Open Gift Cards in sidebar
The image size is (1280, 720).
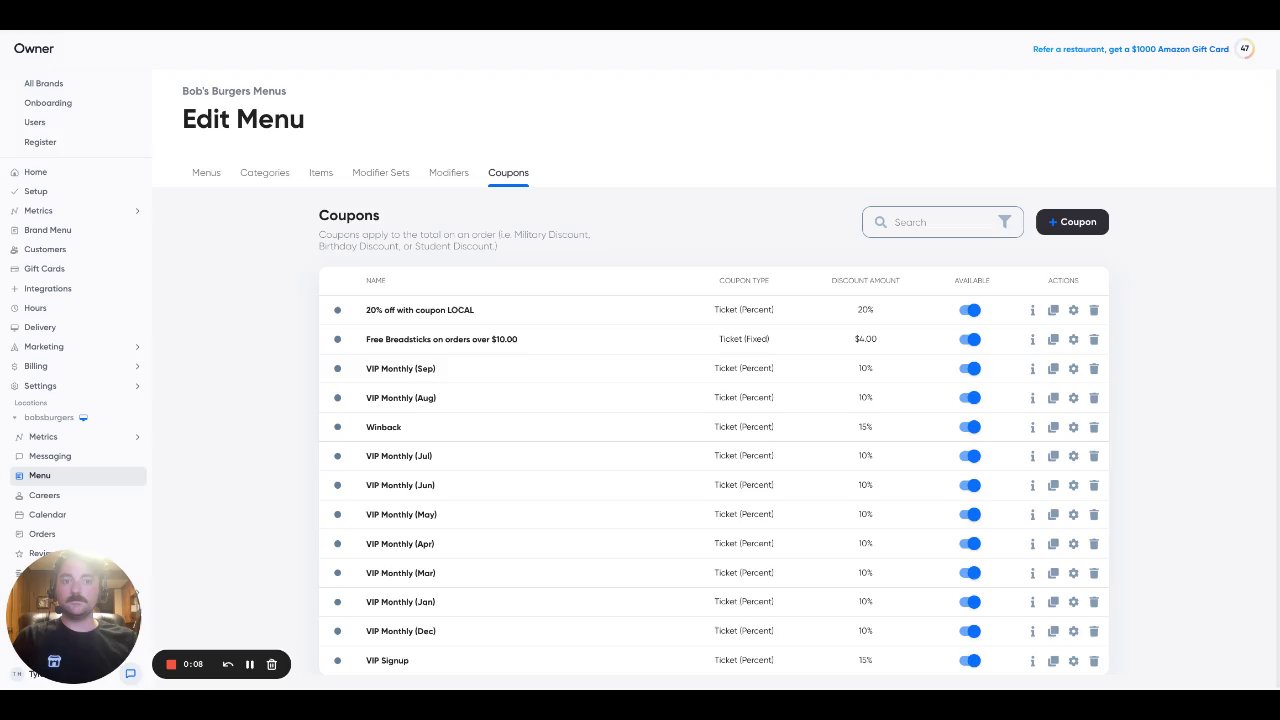pos(44,269)
